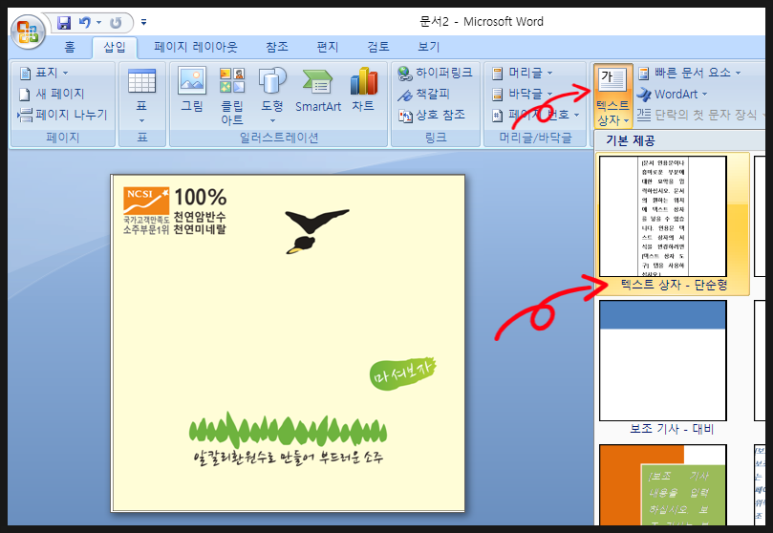The width and height of the screenshot is (773, 533).
Task: Go to the 편지 tab
Action: click(x=327, y=47)
